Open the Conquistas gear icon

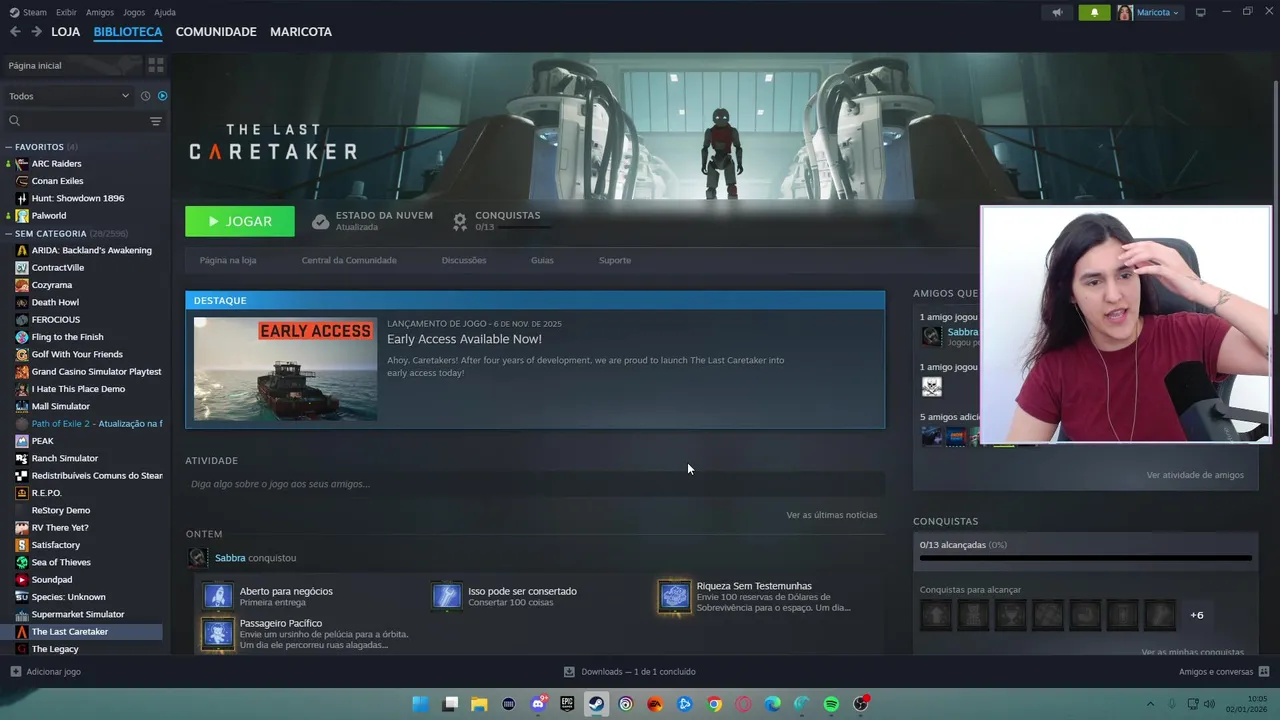pyautogui.click(x=460, y=221)
